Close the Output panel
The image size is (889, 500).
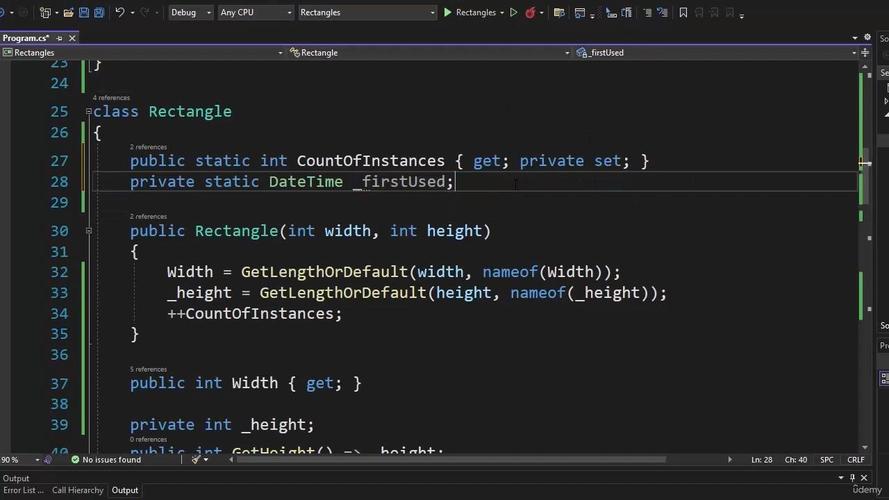pos(864,478)
